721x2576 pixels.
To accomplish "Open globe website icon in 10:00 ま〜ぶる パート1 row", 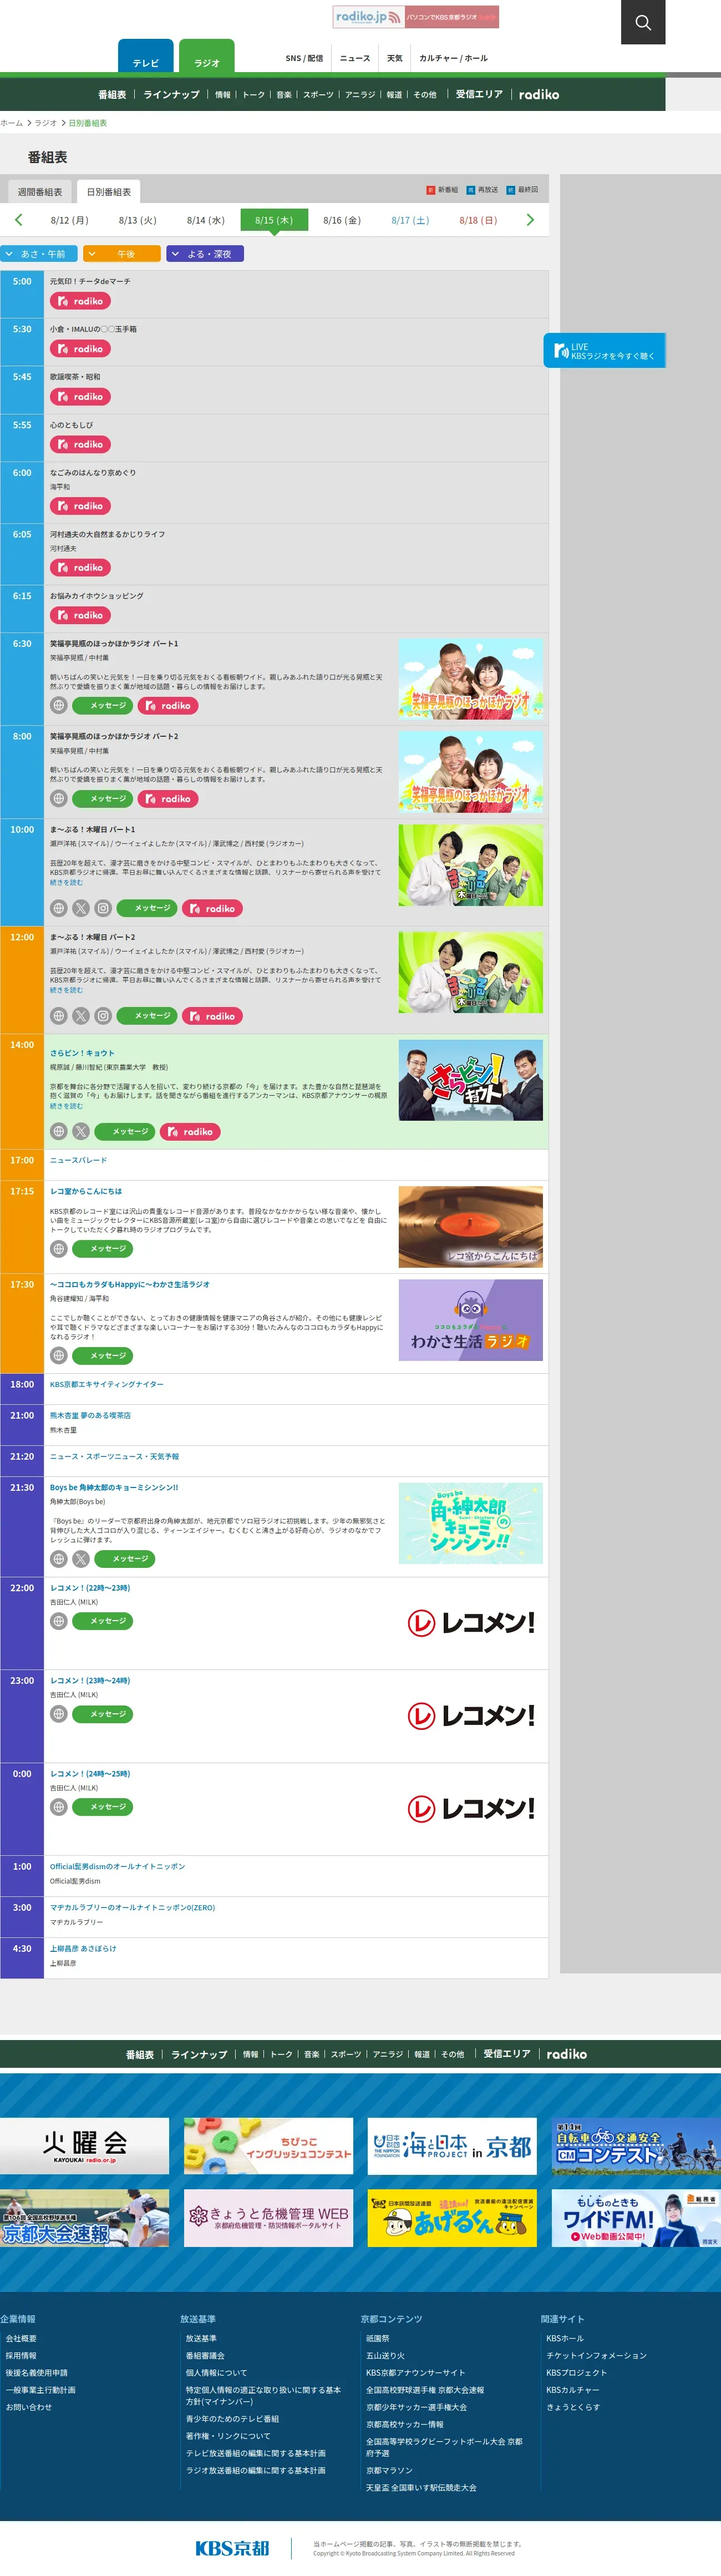I will [59, 908].
